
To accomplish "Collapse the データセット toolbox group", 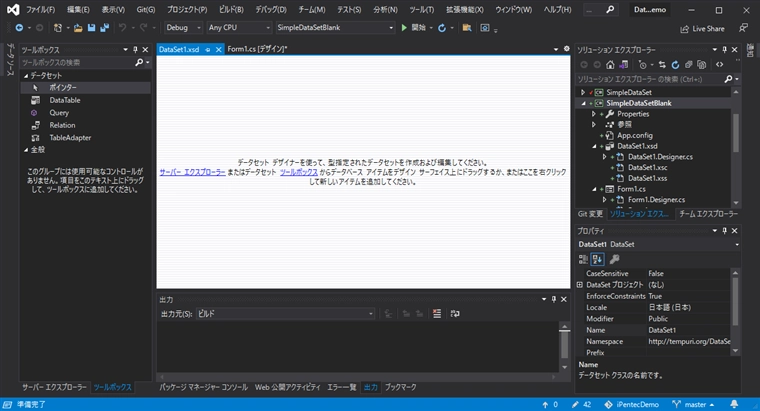I will pyautogui.click(x=26, y=76).
